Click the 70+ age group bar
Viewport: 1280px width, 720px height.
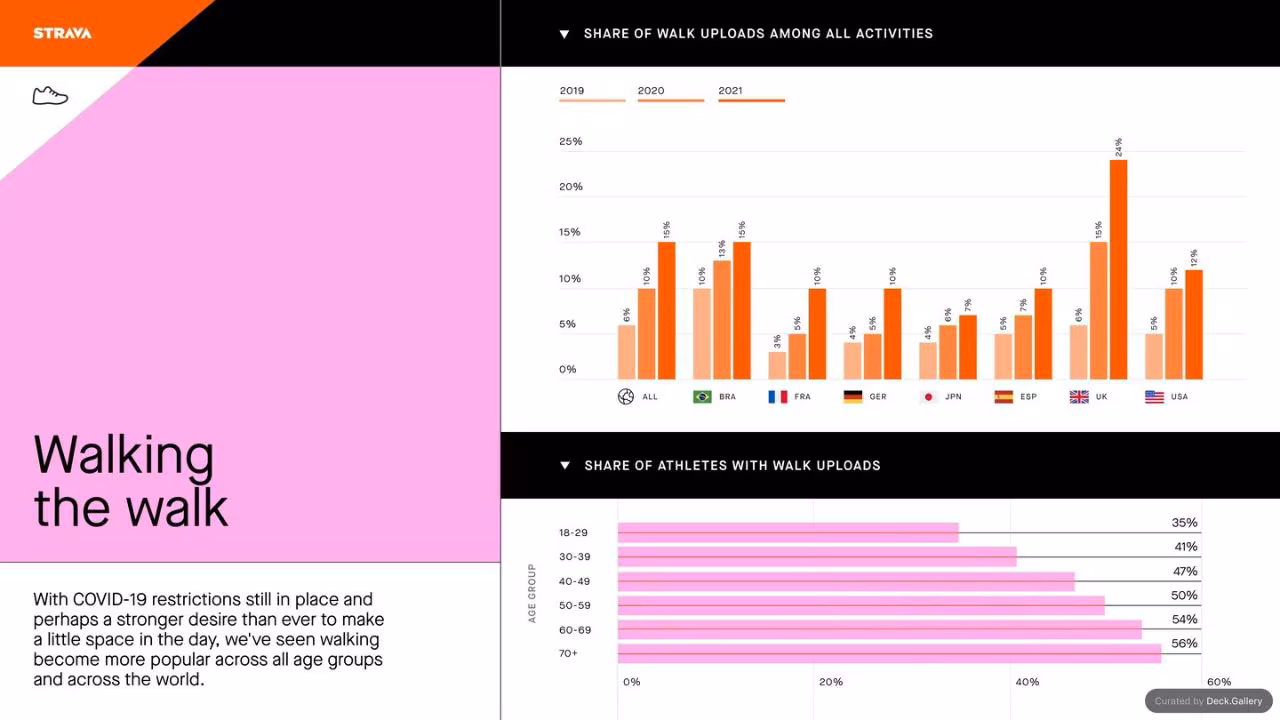[890, 653]
